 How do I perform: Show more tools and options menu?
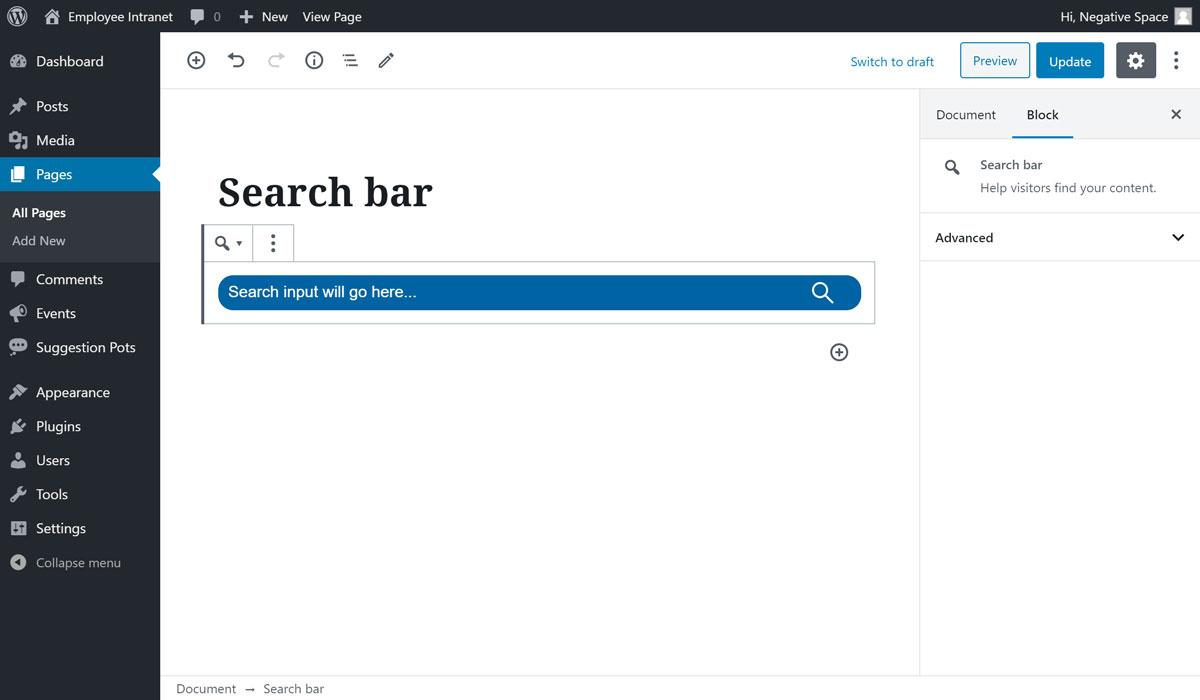(1176, 60)
